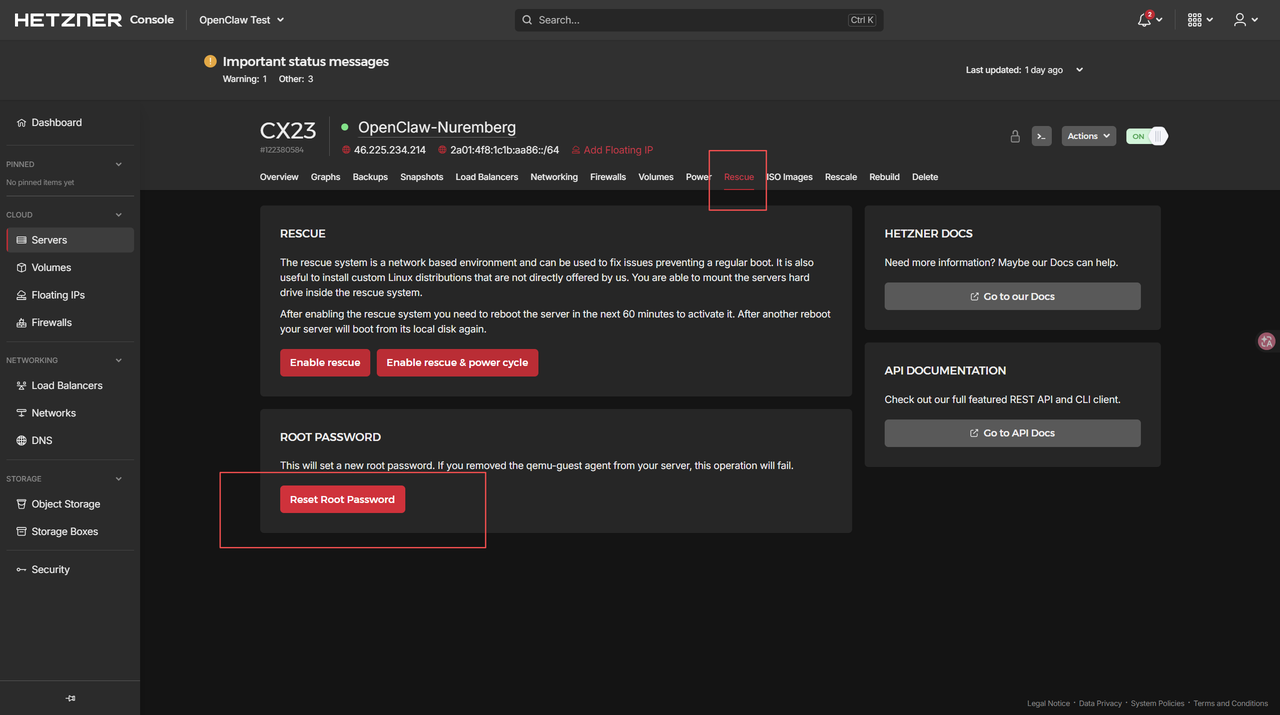Open the Legal Notice footer link
The image size is (1280, 715).
pyautogui.click(x=1048, y=703)
